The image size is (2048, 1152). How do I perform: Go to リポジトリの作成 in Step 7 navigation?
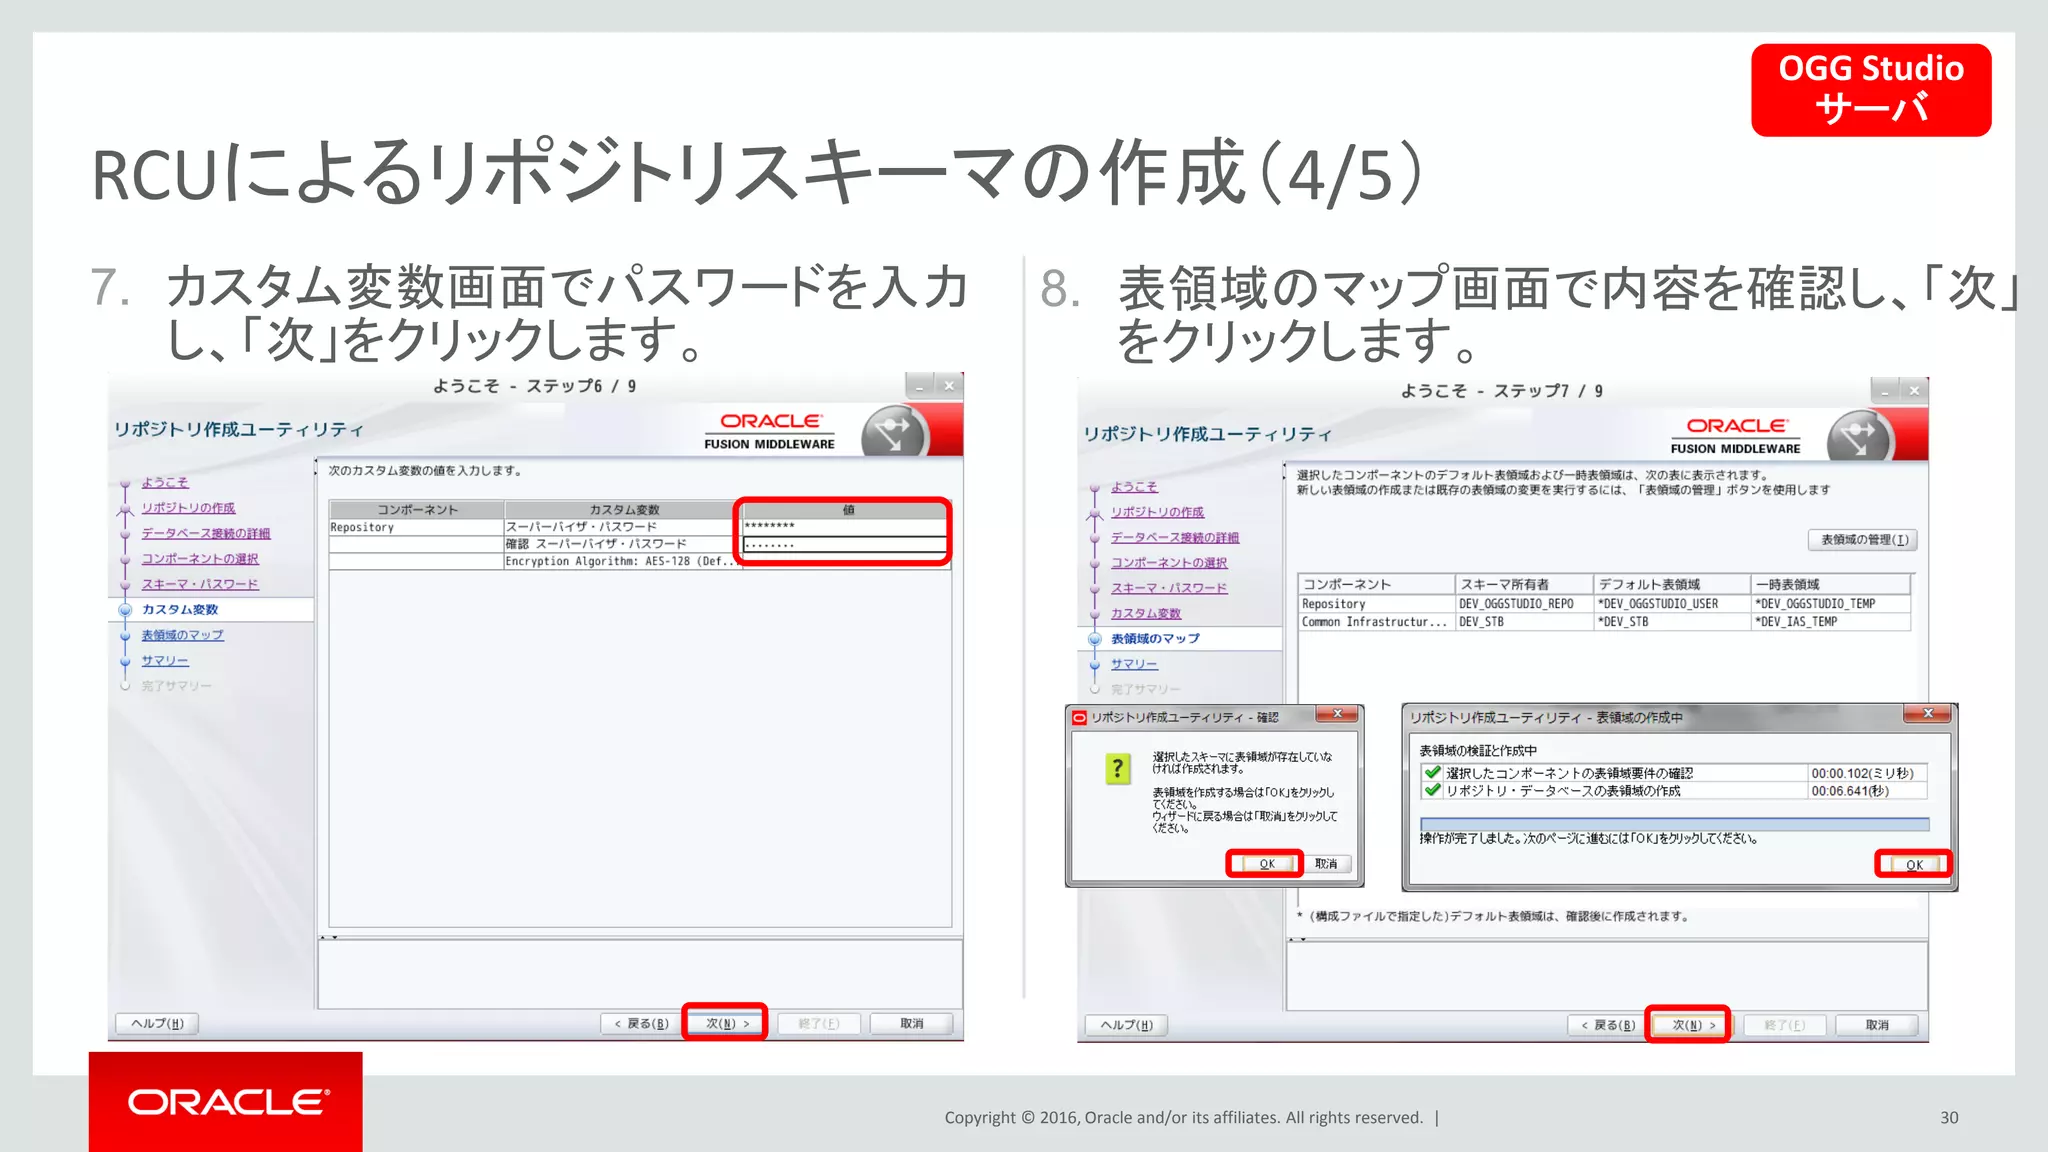click(x=1157, y=512)
